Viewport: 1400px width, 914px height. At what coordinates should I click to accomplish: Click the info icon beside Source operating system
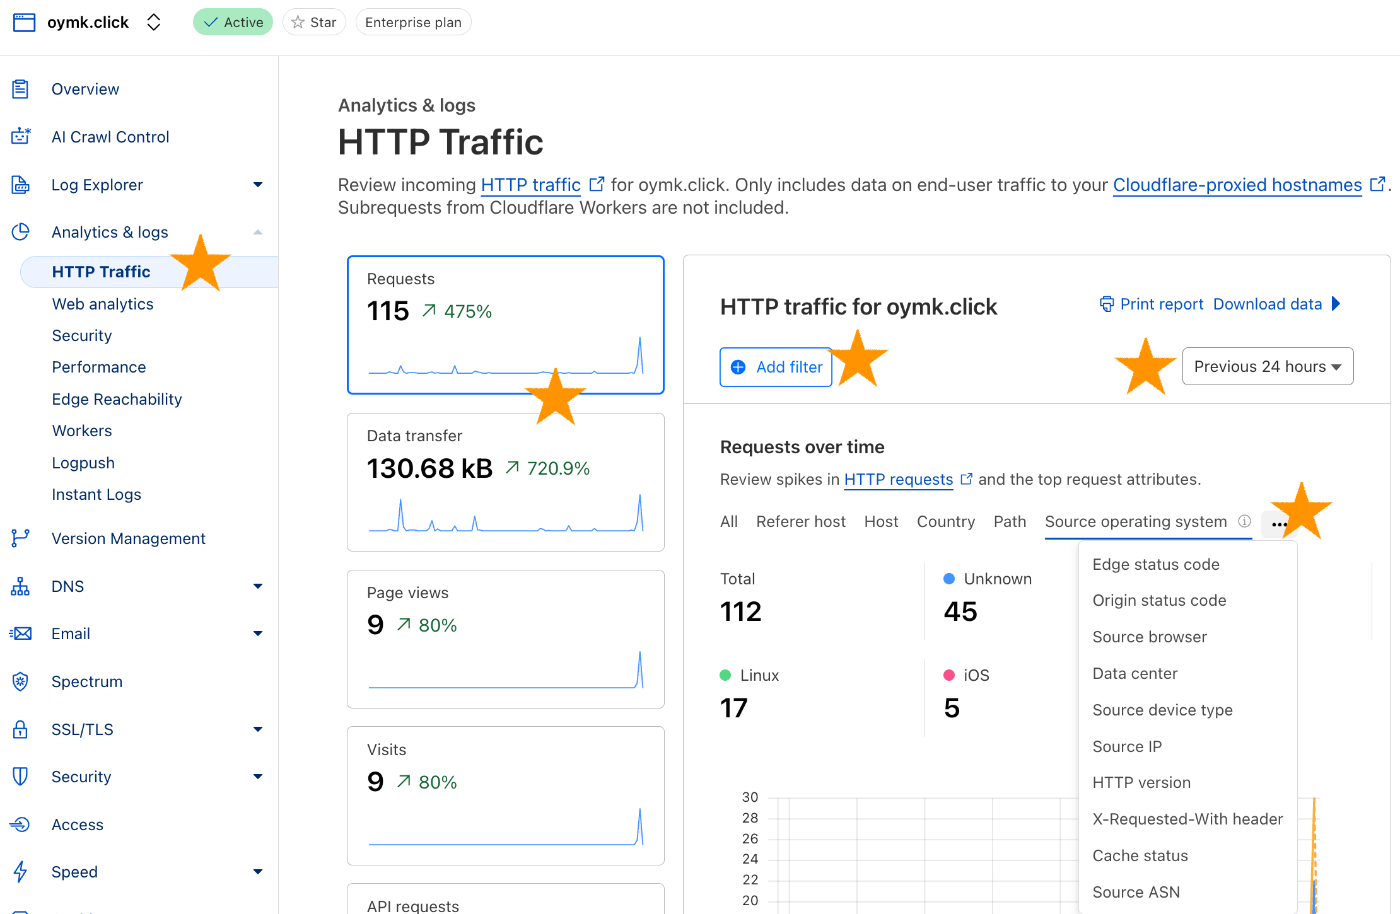pos(1245,521)
